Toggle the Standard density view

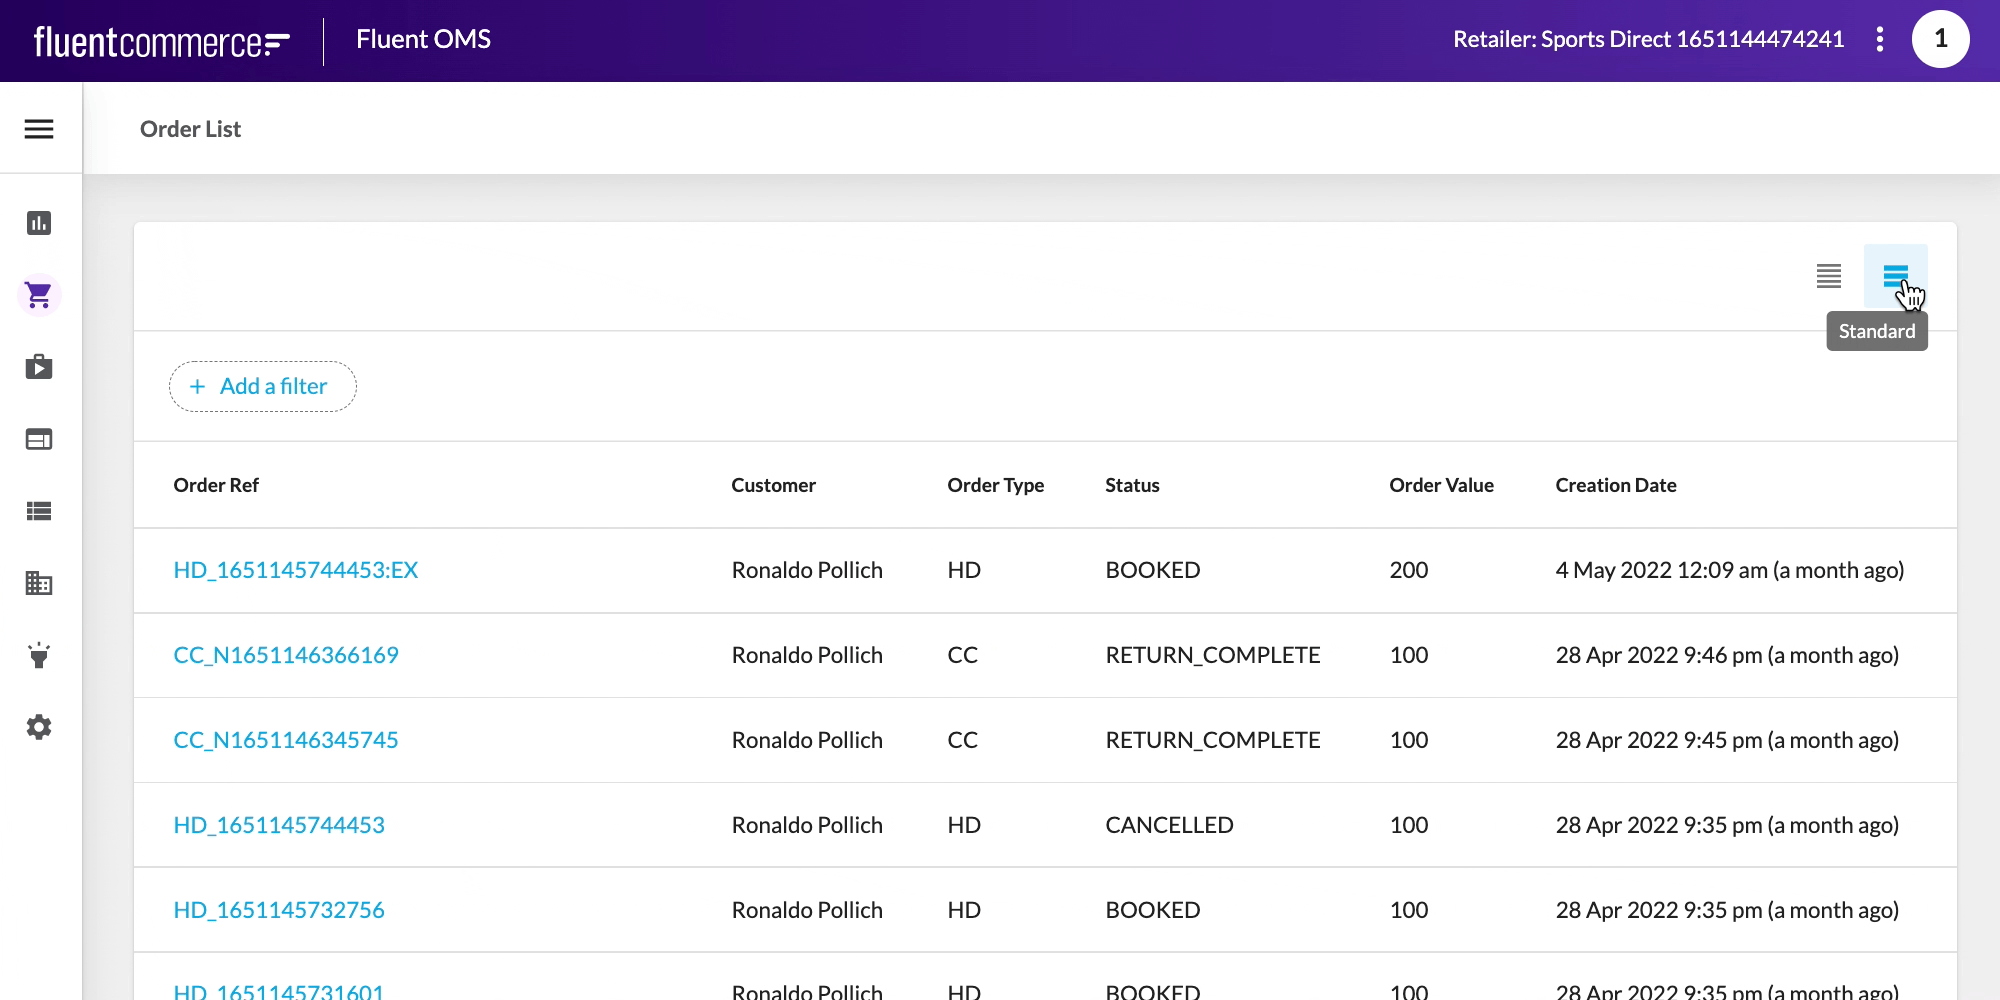[x=1896, y=277]
